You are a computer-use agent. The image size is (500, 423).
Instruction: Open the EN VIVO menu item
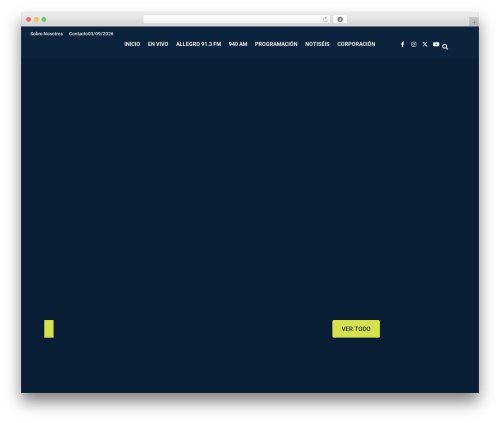158,44
